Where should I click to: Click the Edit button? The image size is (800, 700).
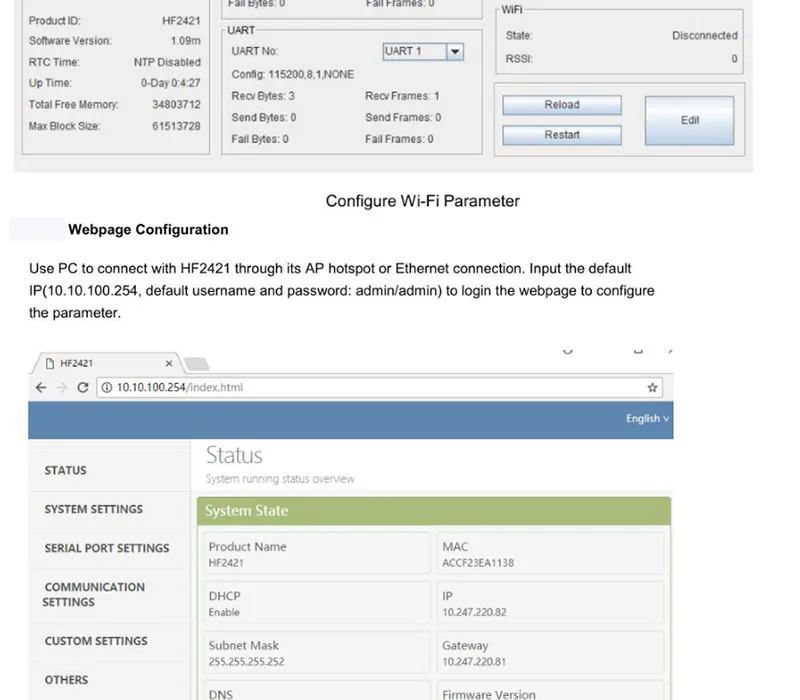click(689, 120)
